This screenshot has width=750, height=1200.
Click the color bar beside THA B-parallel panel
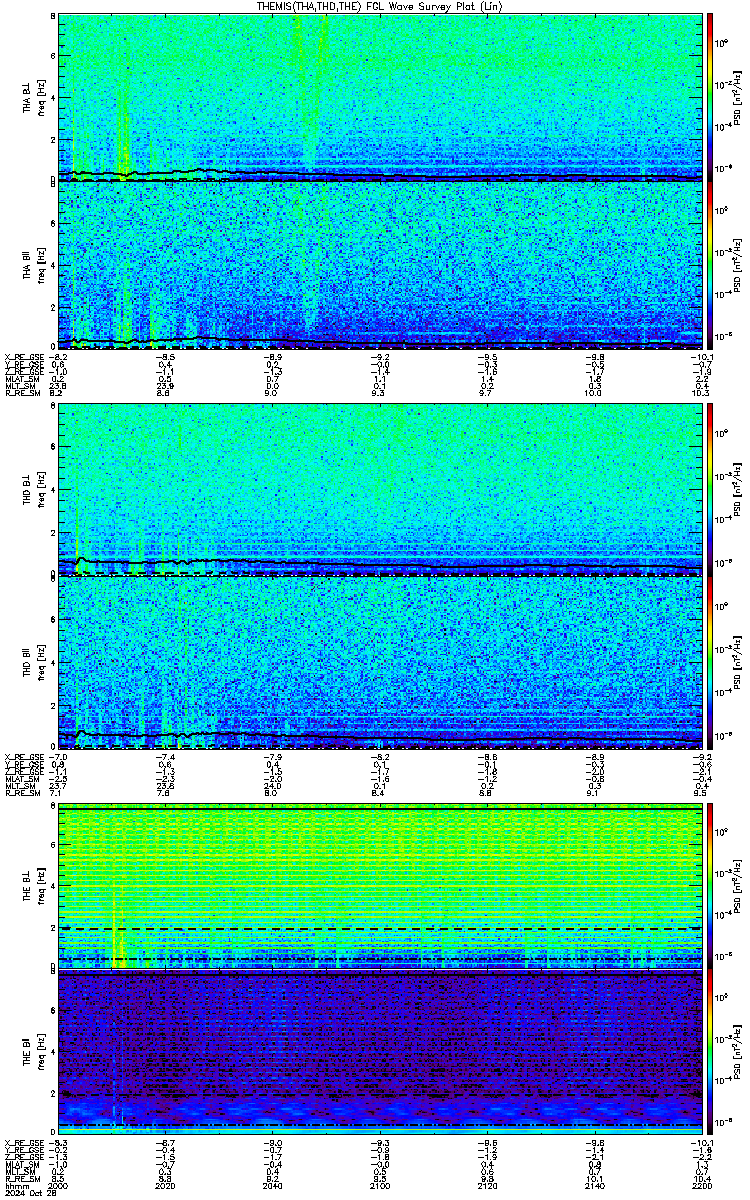point(710,267)
